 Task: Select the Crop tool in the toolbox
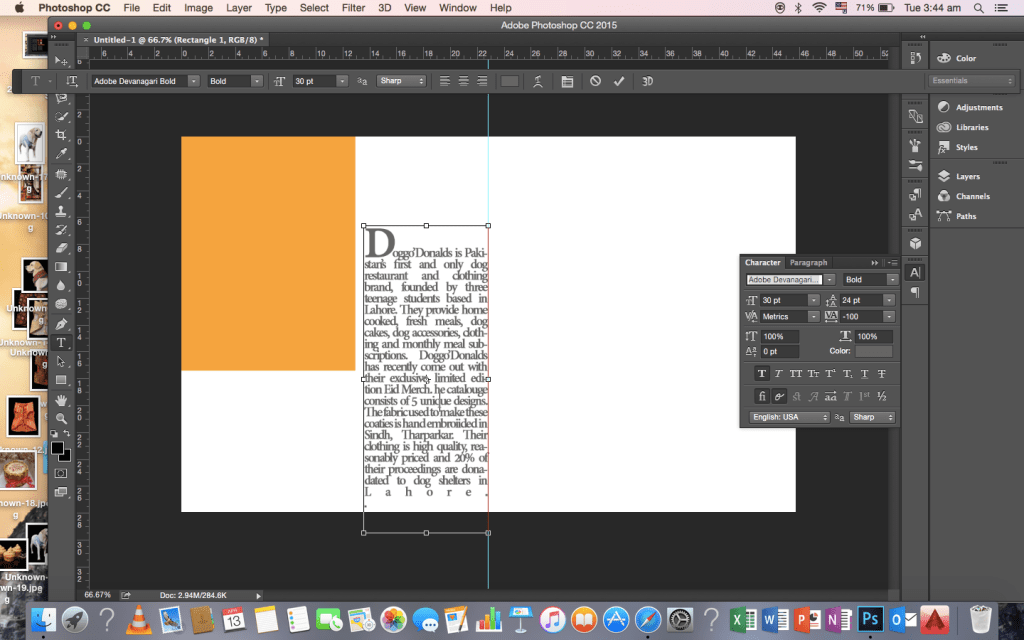pyautogui.click(x=61, y=135)
